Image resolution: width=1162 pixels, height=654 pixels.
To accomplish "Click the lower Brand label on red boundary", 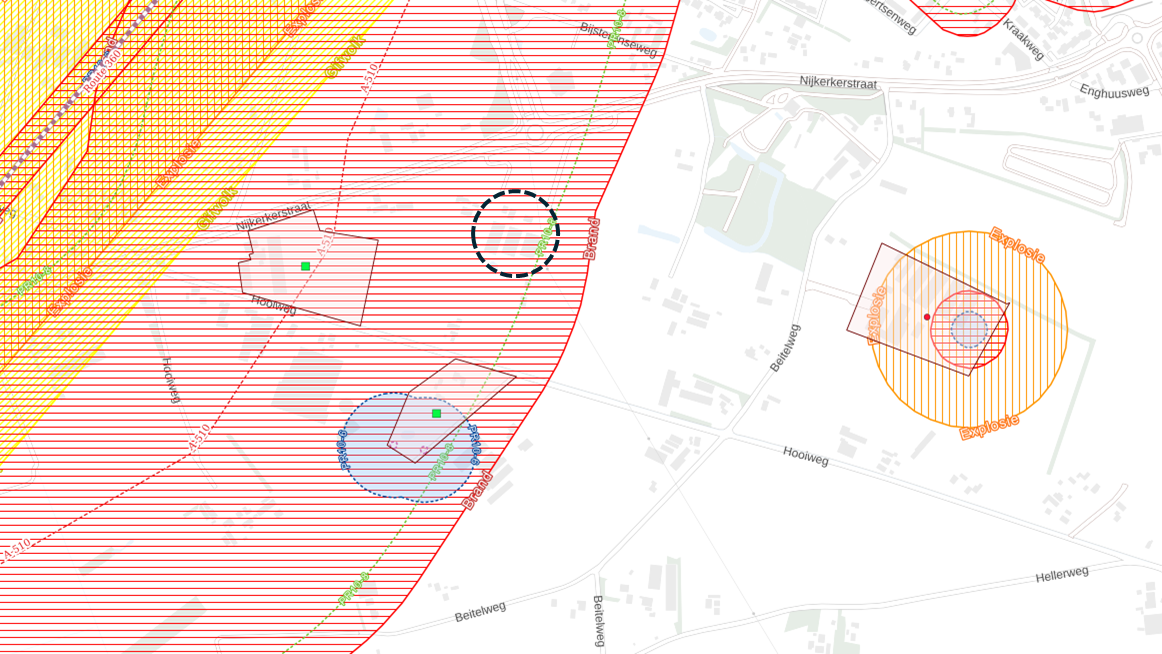I will click(477, 490).
